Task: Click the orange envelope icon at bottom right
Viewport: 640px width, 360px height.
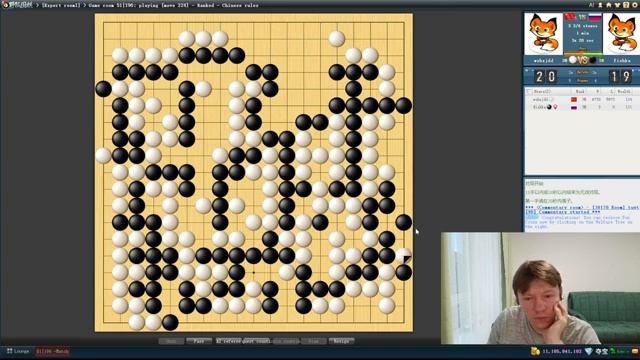Action: (635, 351)
